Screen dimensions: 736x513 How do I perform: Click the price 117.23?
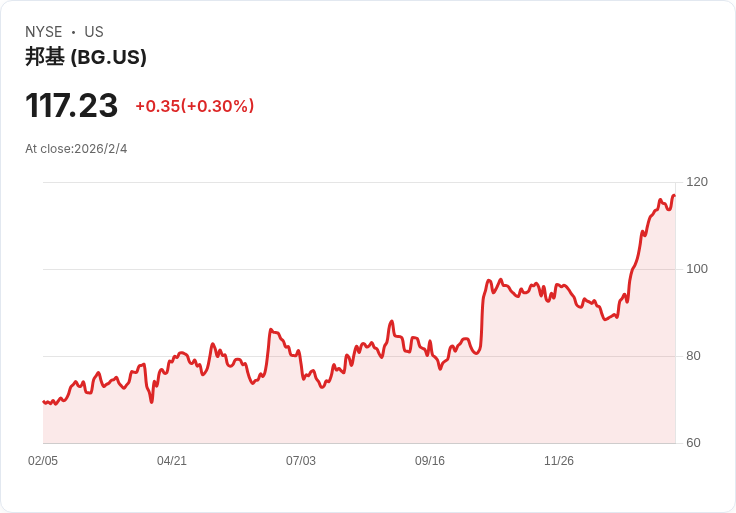click(x=71, y=106)
